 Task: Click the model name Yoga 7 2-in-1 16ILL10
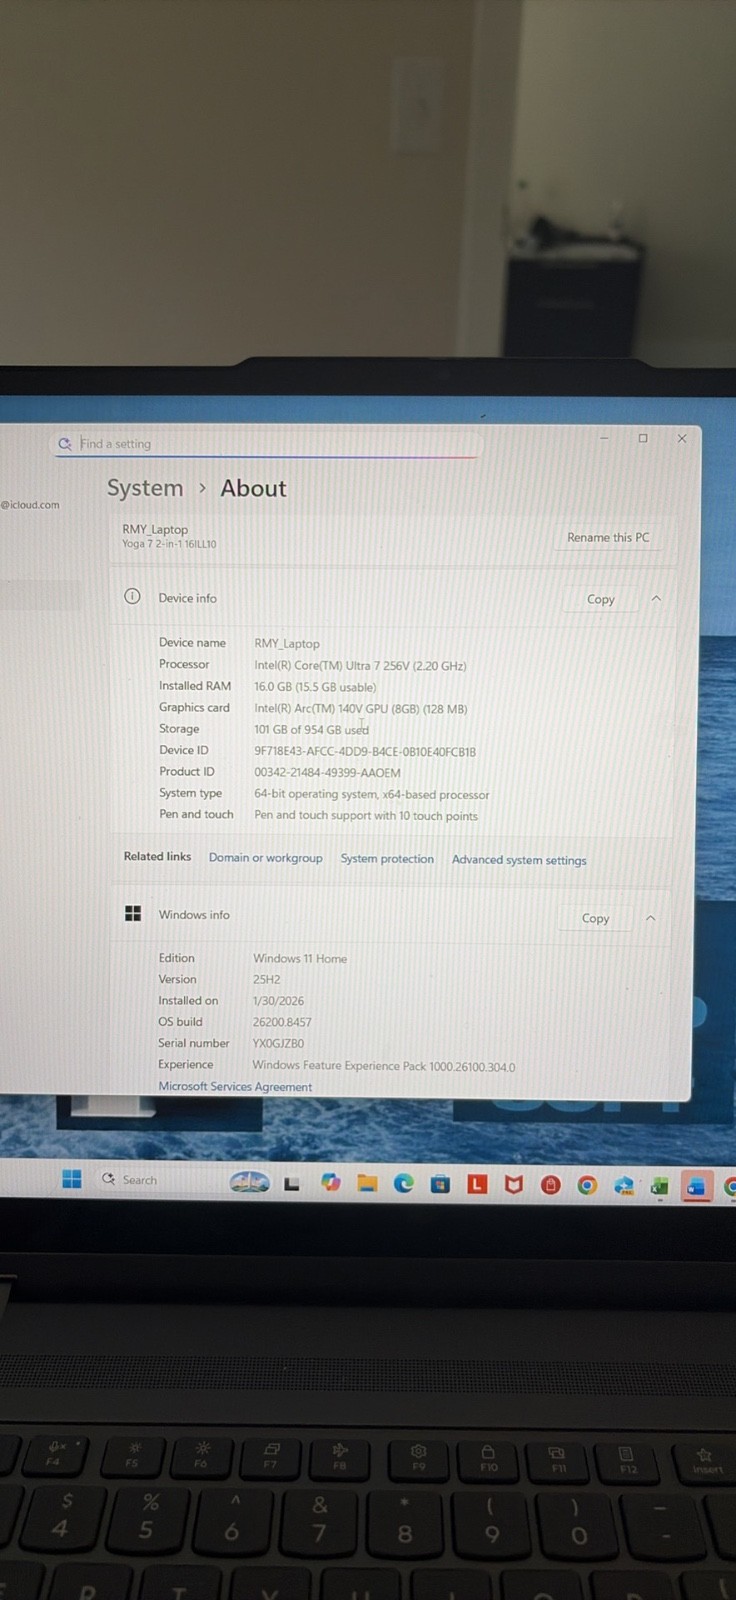(x=169, y=544)
